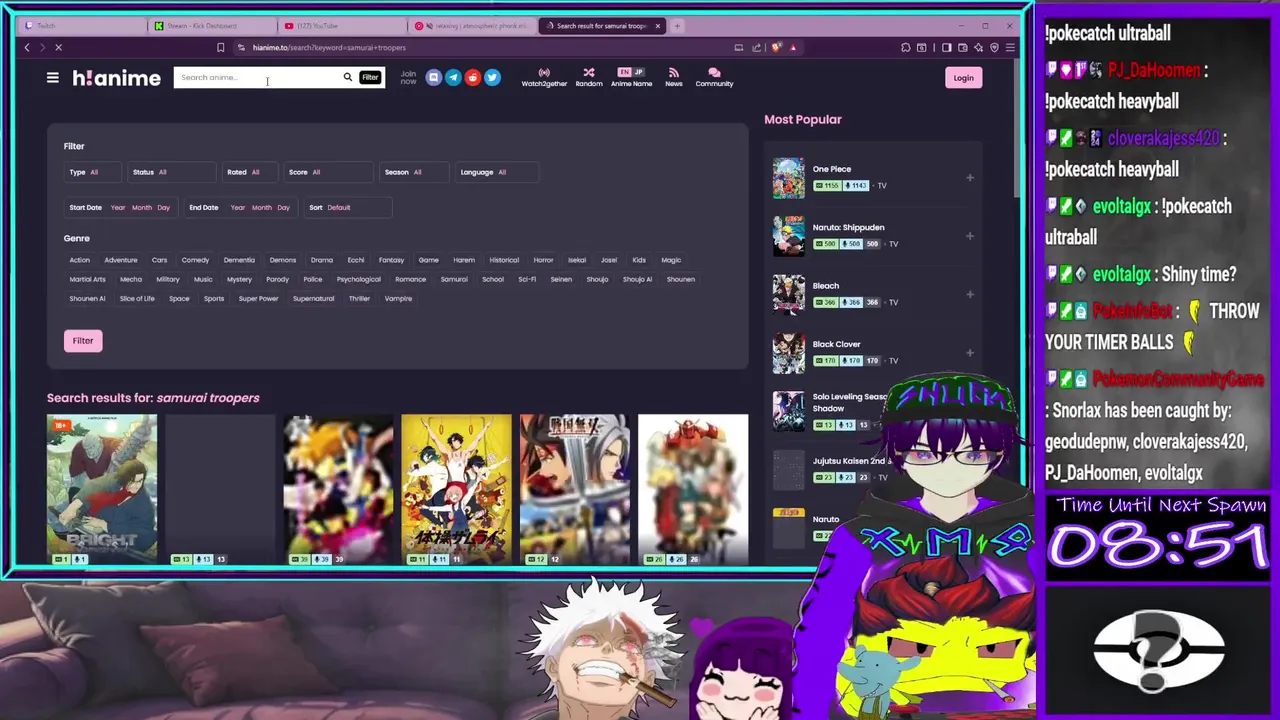Image resolution: width=1280 pixels, height=720 pixels.
Task: Click the magnifier search icon
Action: click(348, 77)
